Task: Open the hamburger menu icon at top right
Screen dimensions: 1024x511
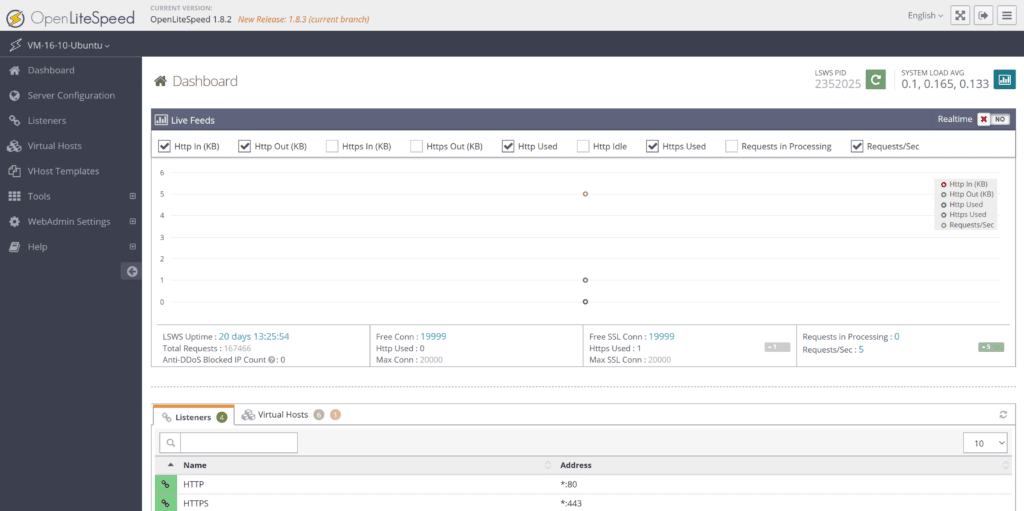Action: click(x=1007, y=15)
